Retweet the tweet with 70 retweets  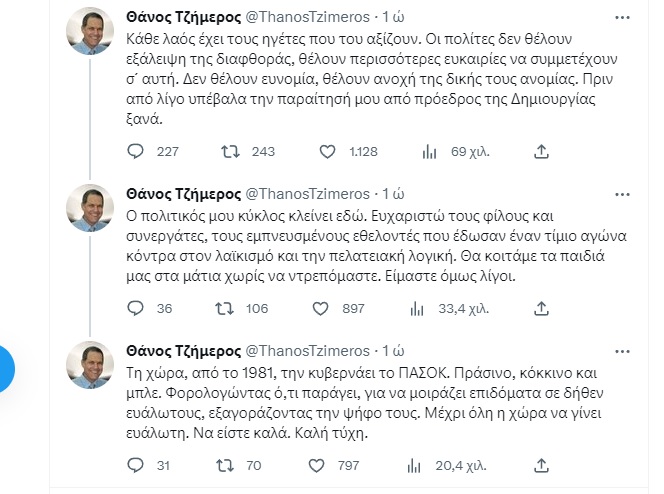point(228,464)
